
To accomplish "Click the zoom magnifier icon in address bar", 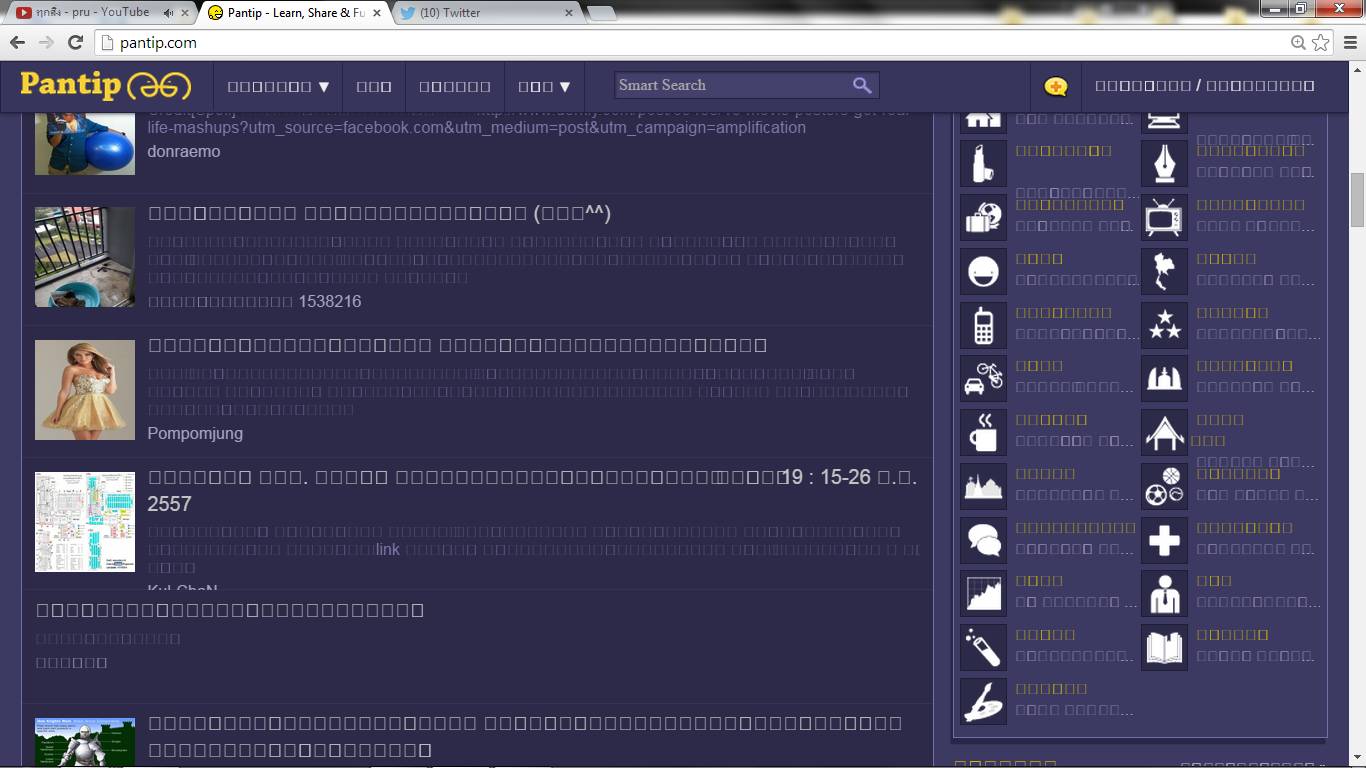I will coord(1298,42).
